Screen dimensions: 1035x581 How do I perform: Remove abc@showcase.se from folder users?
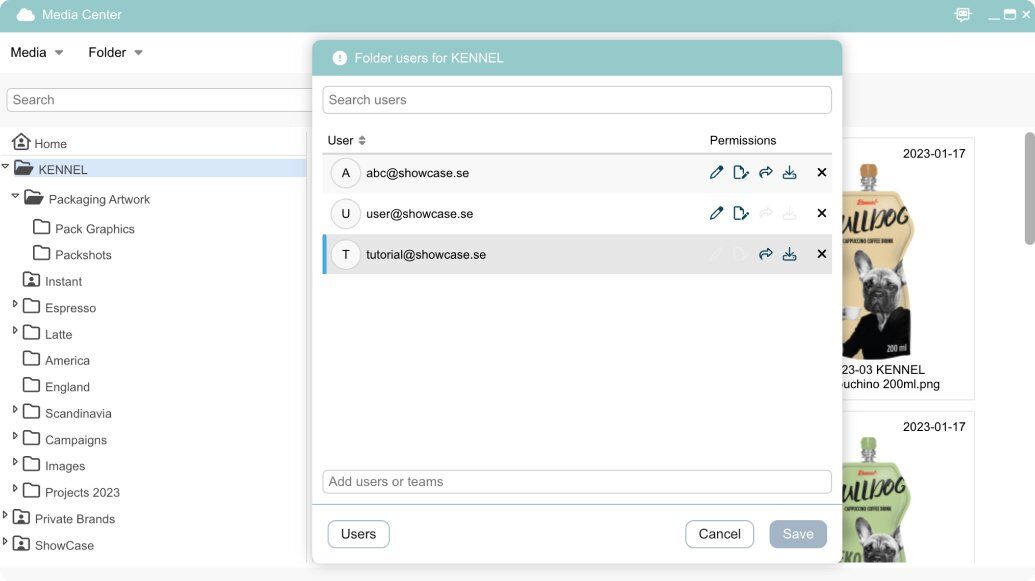point(822,172)
